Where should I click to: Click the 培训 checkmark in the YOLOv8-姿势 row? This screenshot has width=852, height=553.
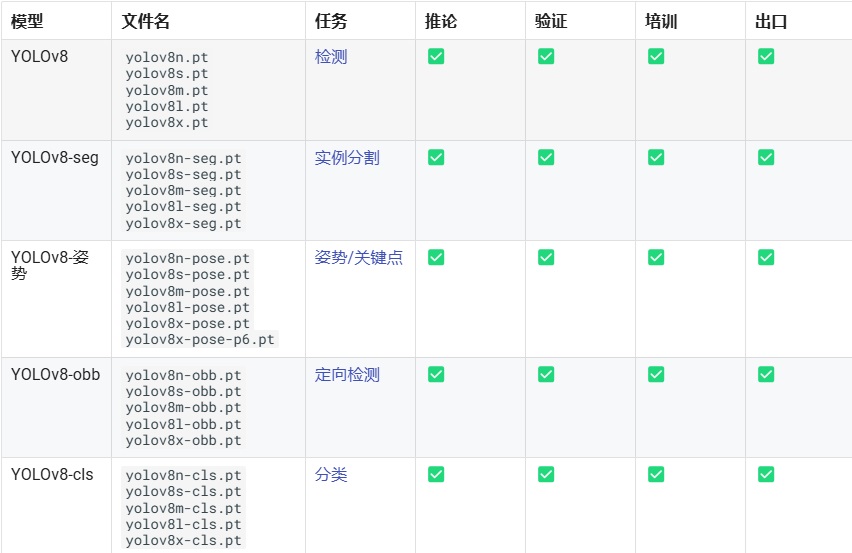pyautogui.click(x=656, y=257)
